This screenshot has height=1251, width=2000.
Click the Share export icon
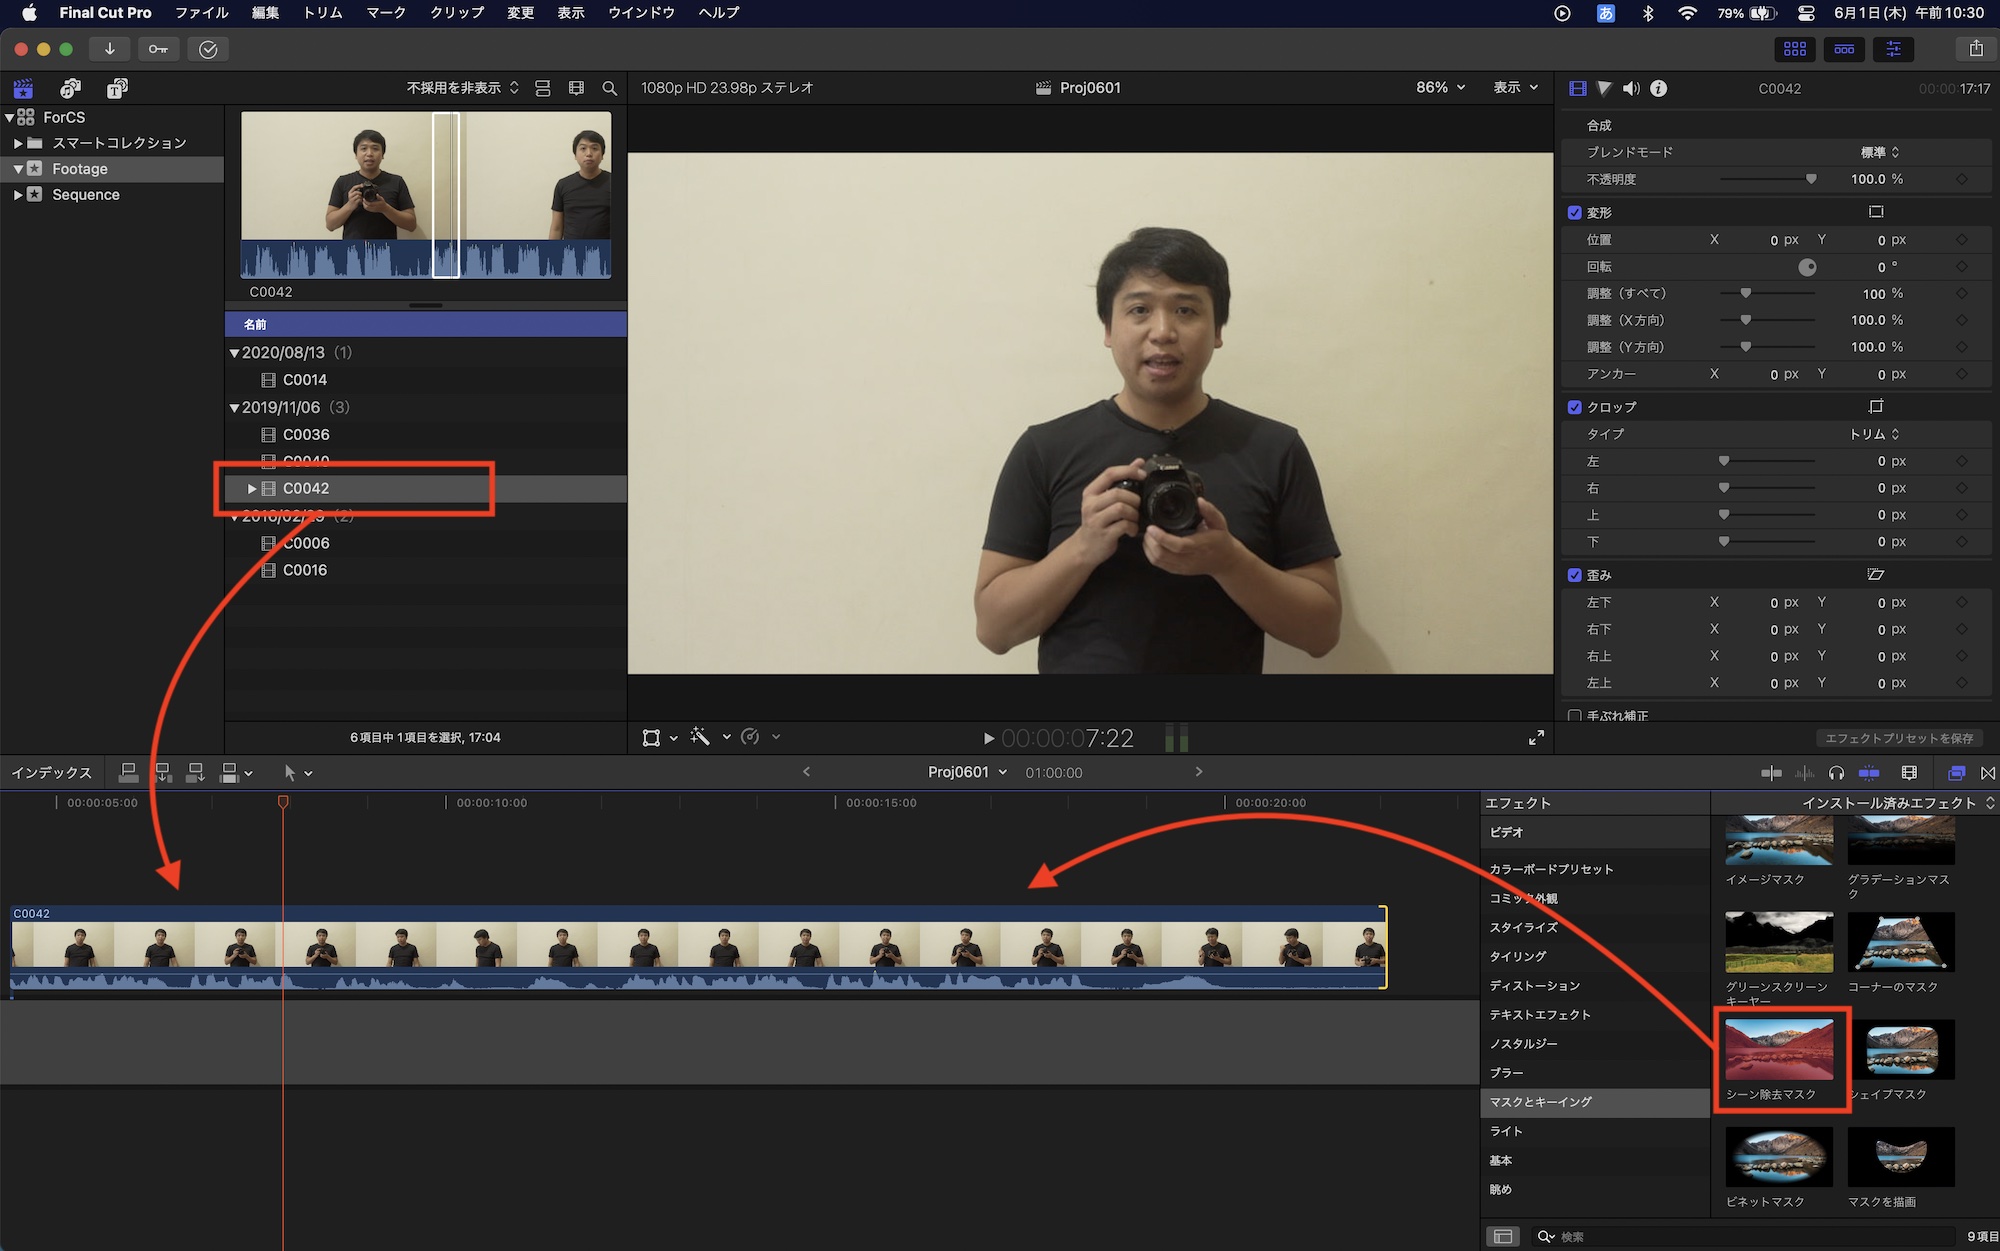tap(1976, 49)
